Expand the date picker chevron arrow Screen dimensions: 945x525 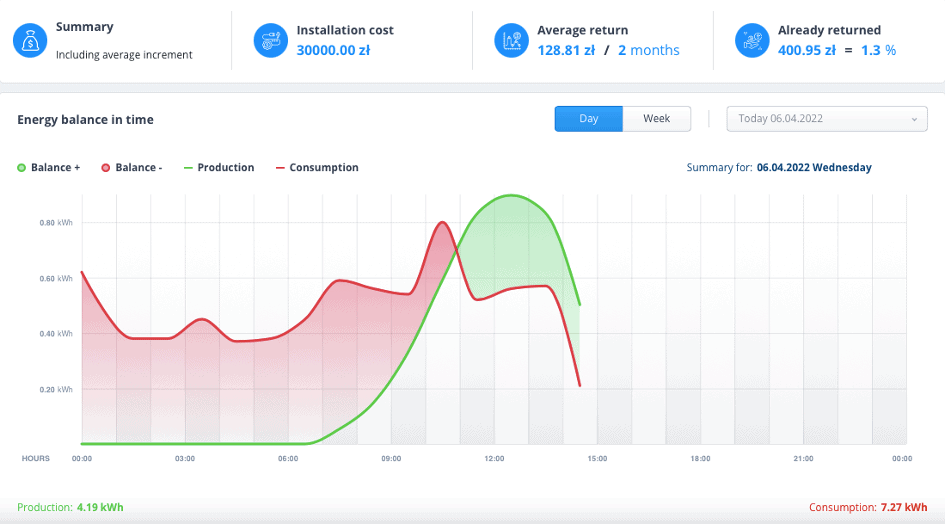click(x=915, y=120)
